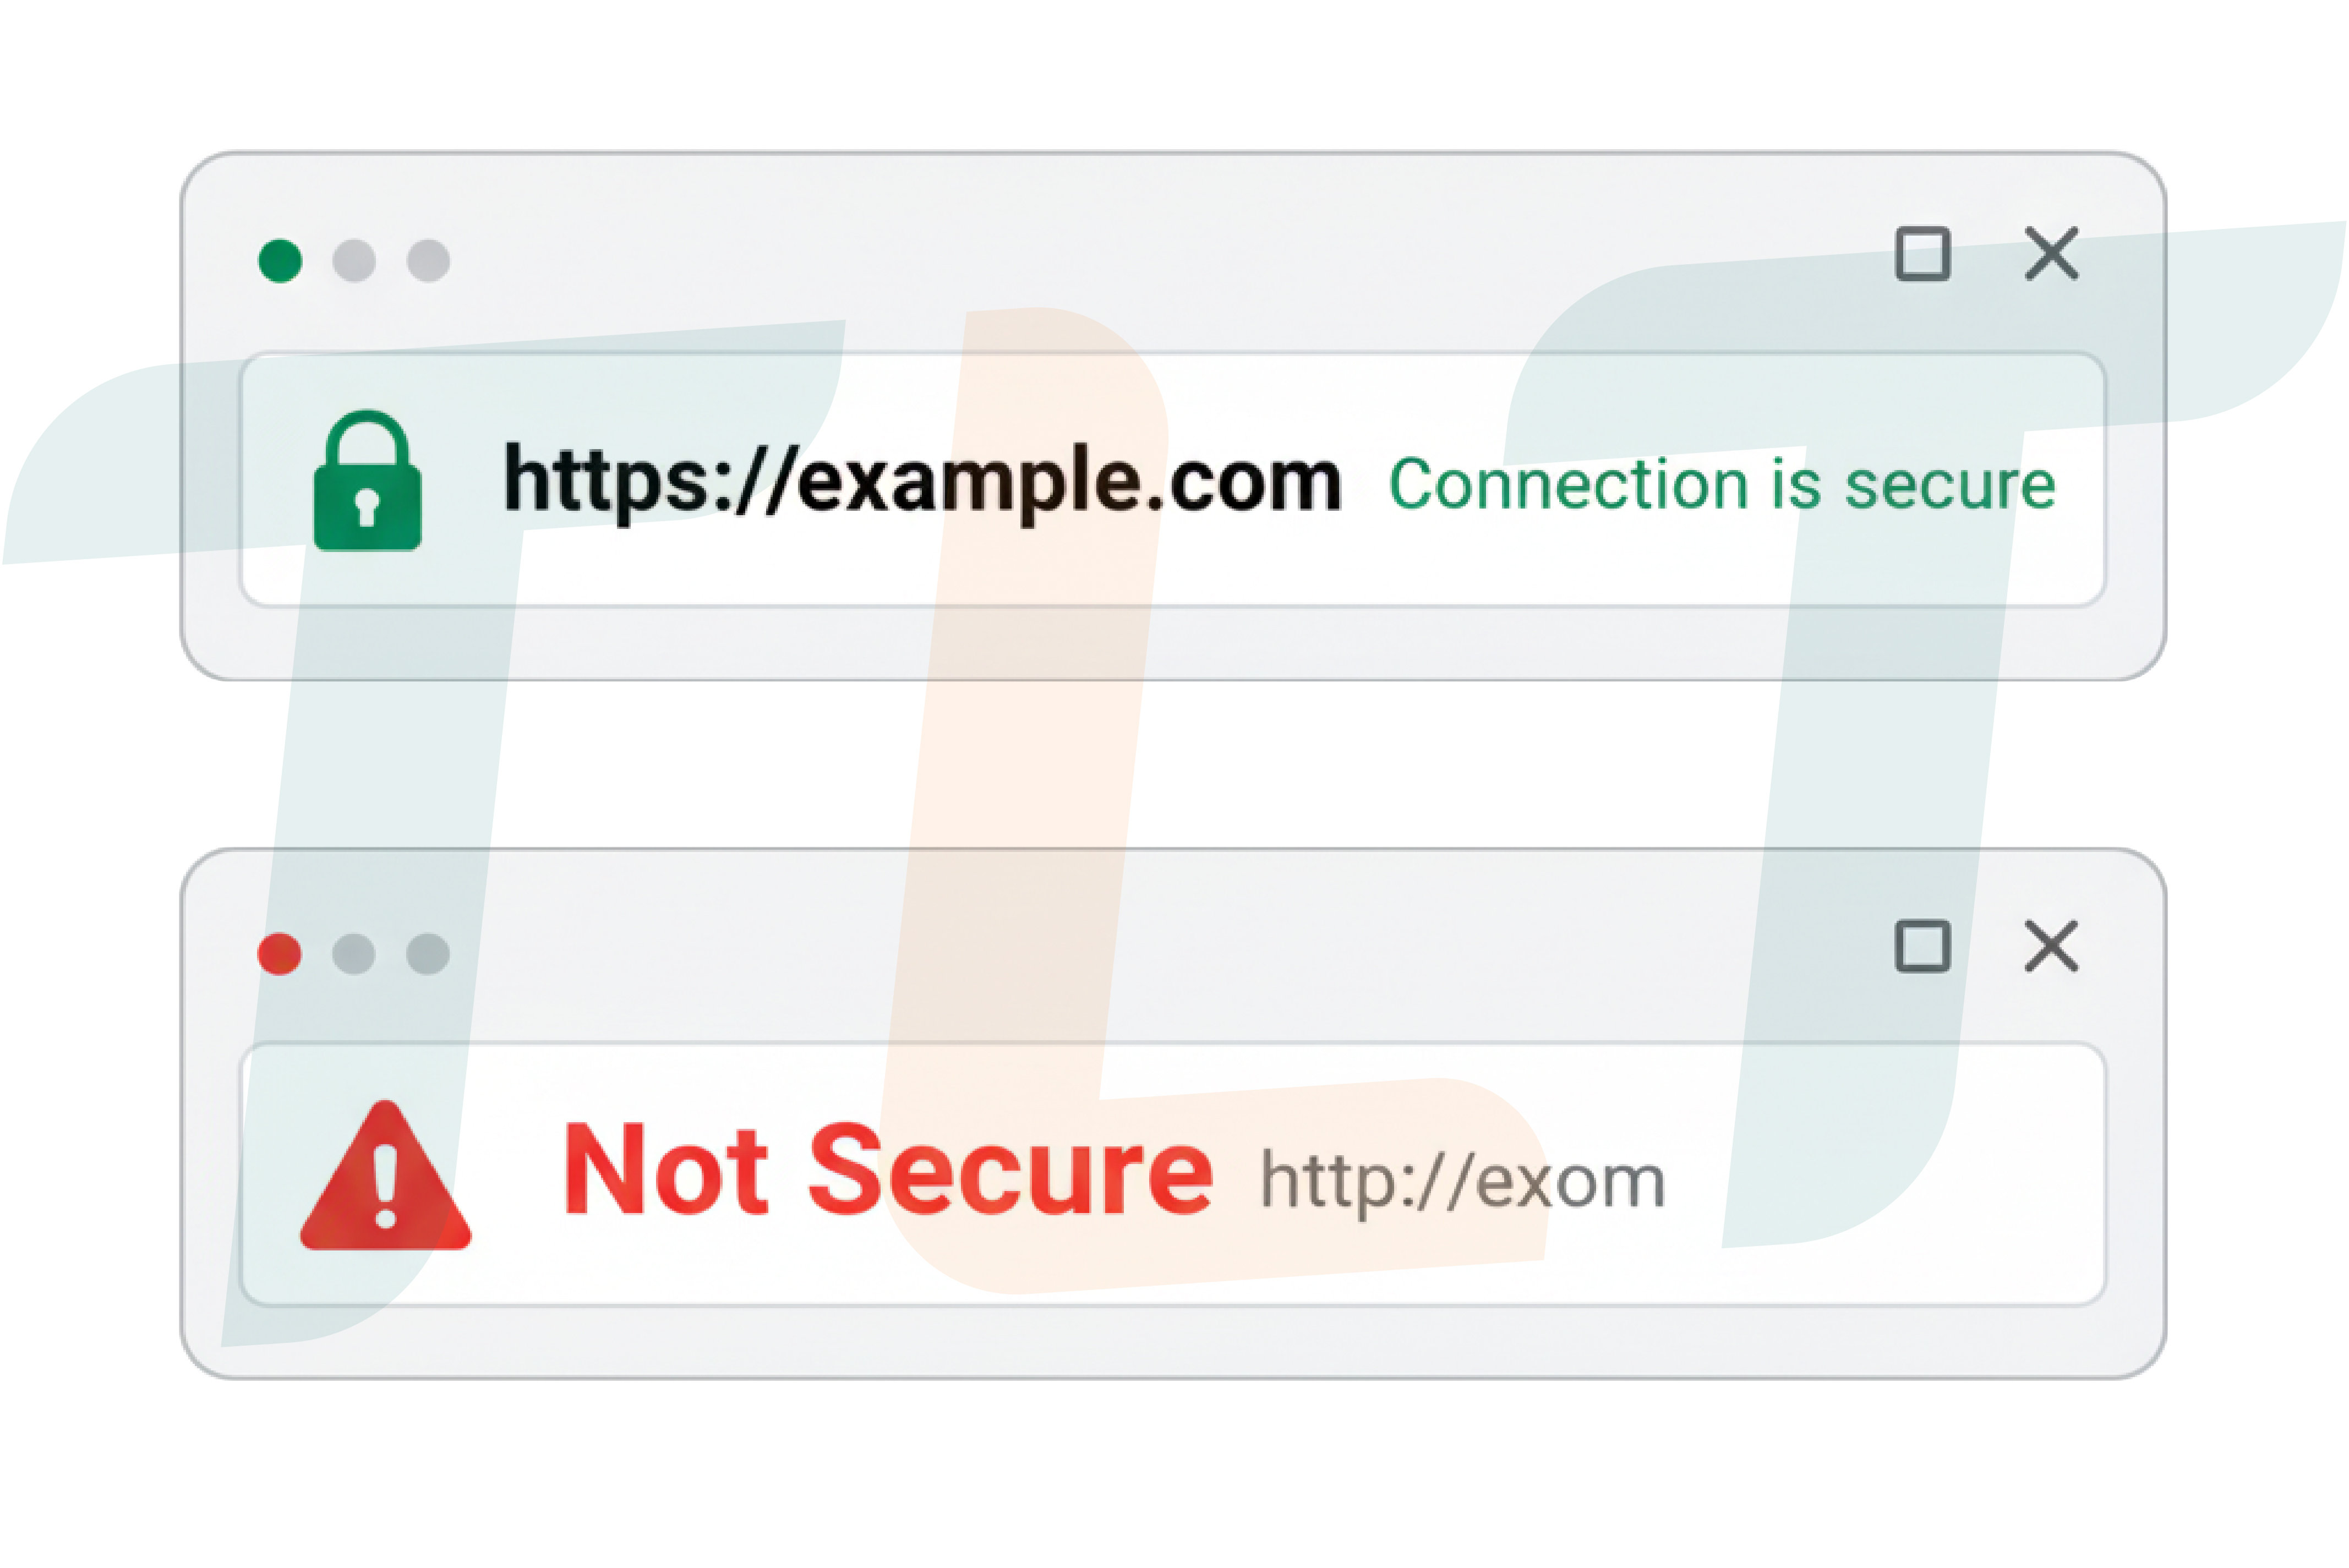This screenshot has height=1568, width=2349.
Task: Click the last gray dot in Not Secure window
Action: click(x=428, y=954)
